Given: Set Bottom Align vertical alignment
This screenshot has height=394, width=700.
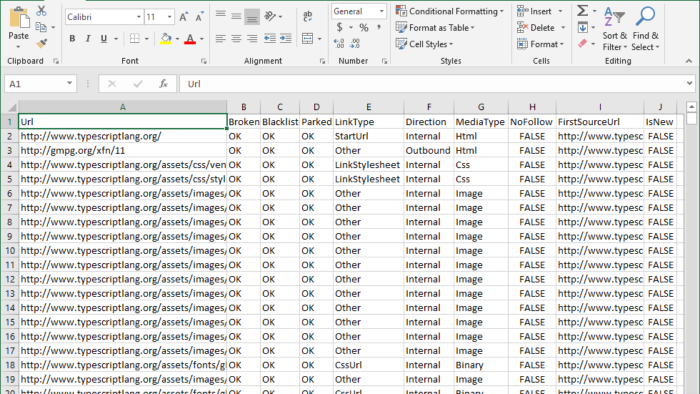Looking at the screenshot, I should [x=252, y=17].
